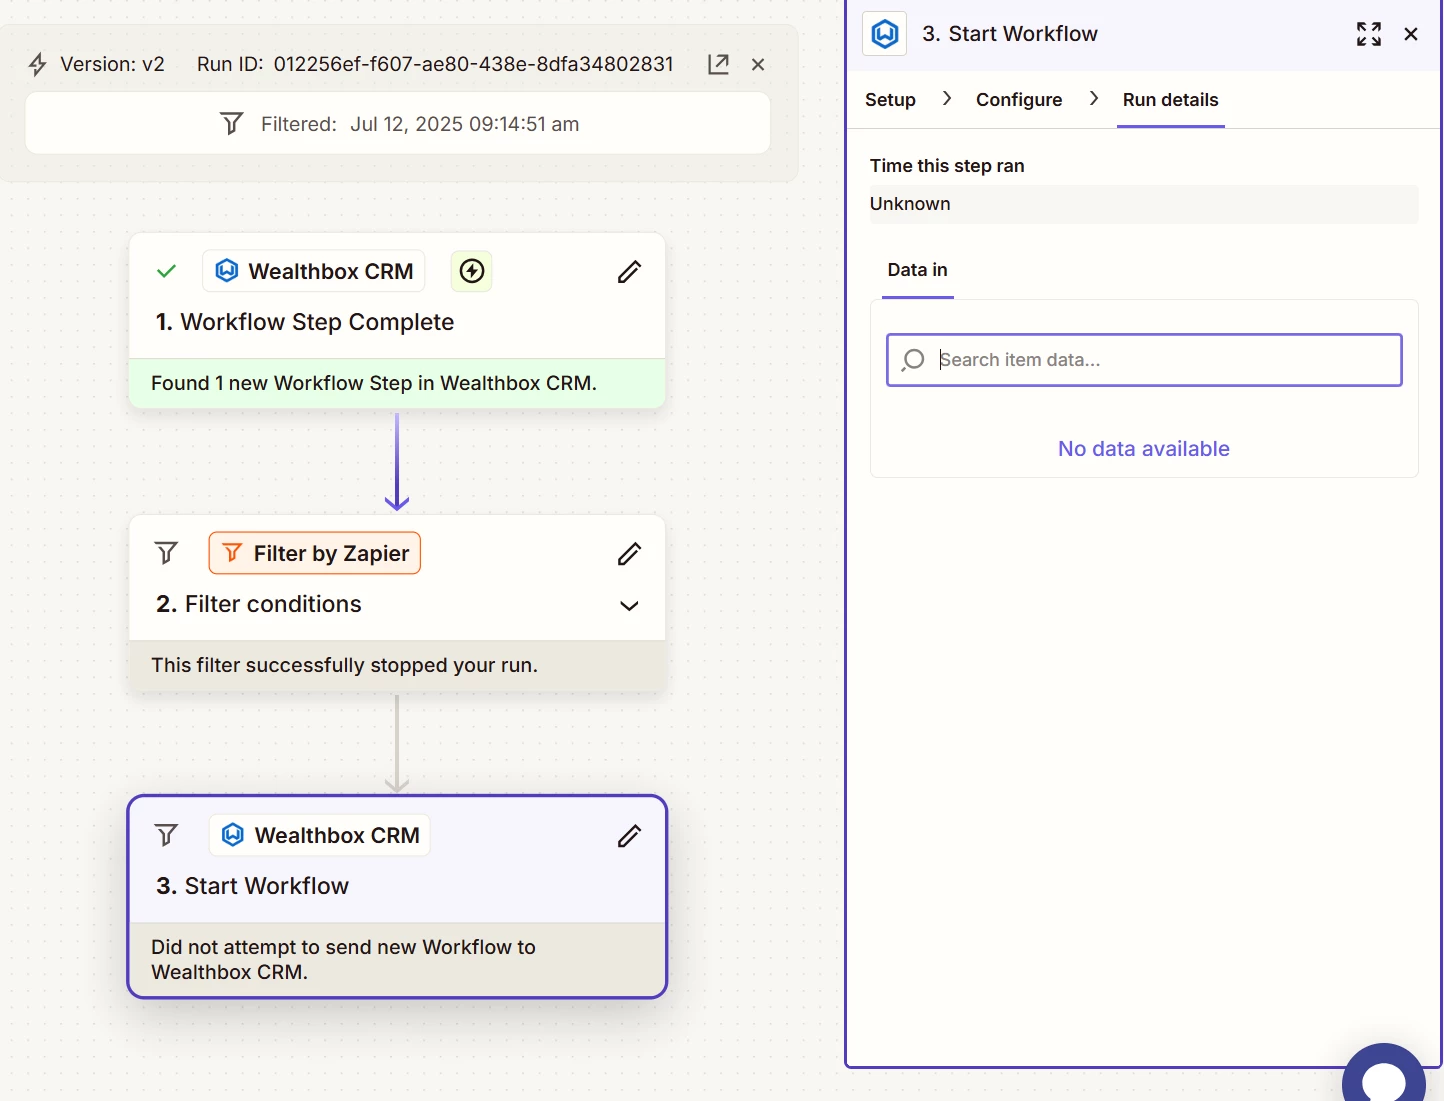Select the Data in tab
Image resolution: width=1444 pixels, height=1101 pixels.
[917, 270]
